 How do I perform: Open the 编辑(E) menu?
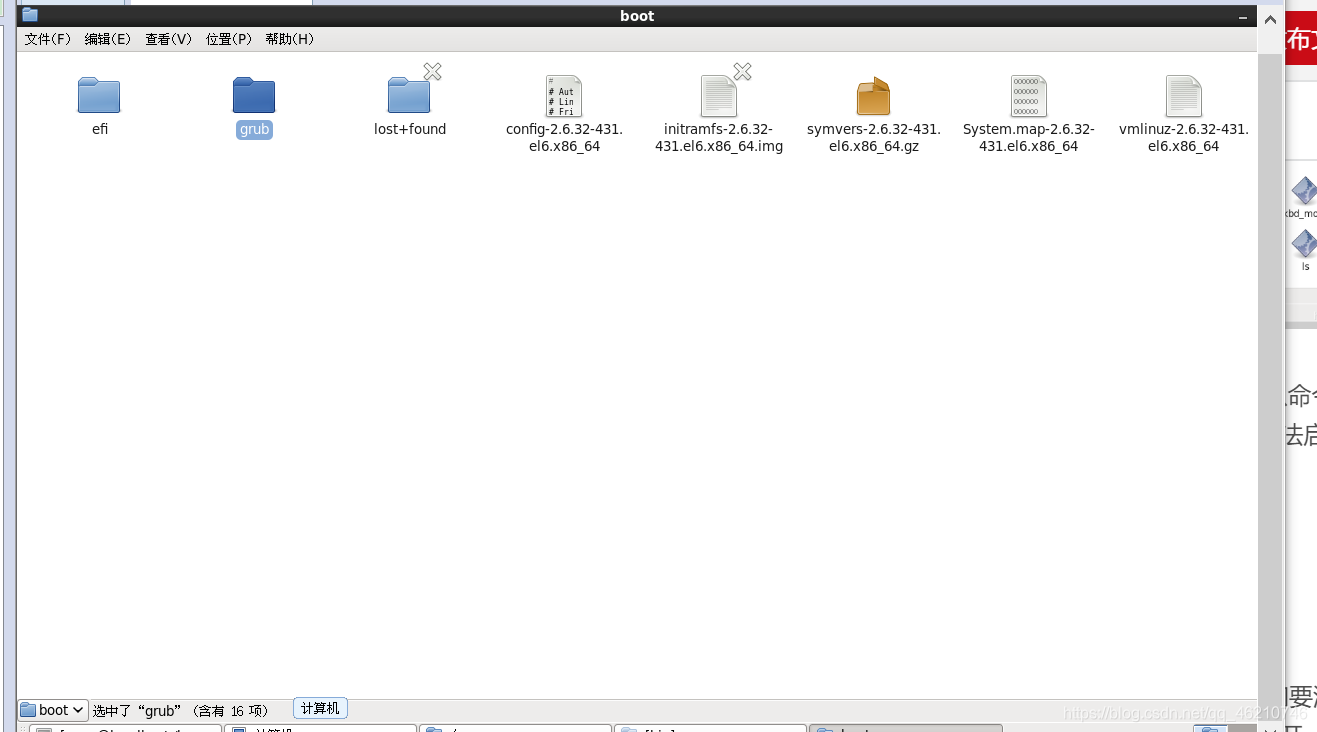(x=108, y=39)
